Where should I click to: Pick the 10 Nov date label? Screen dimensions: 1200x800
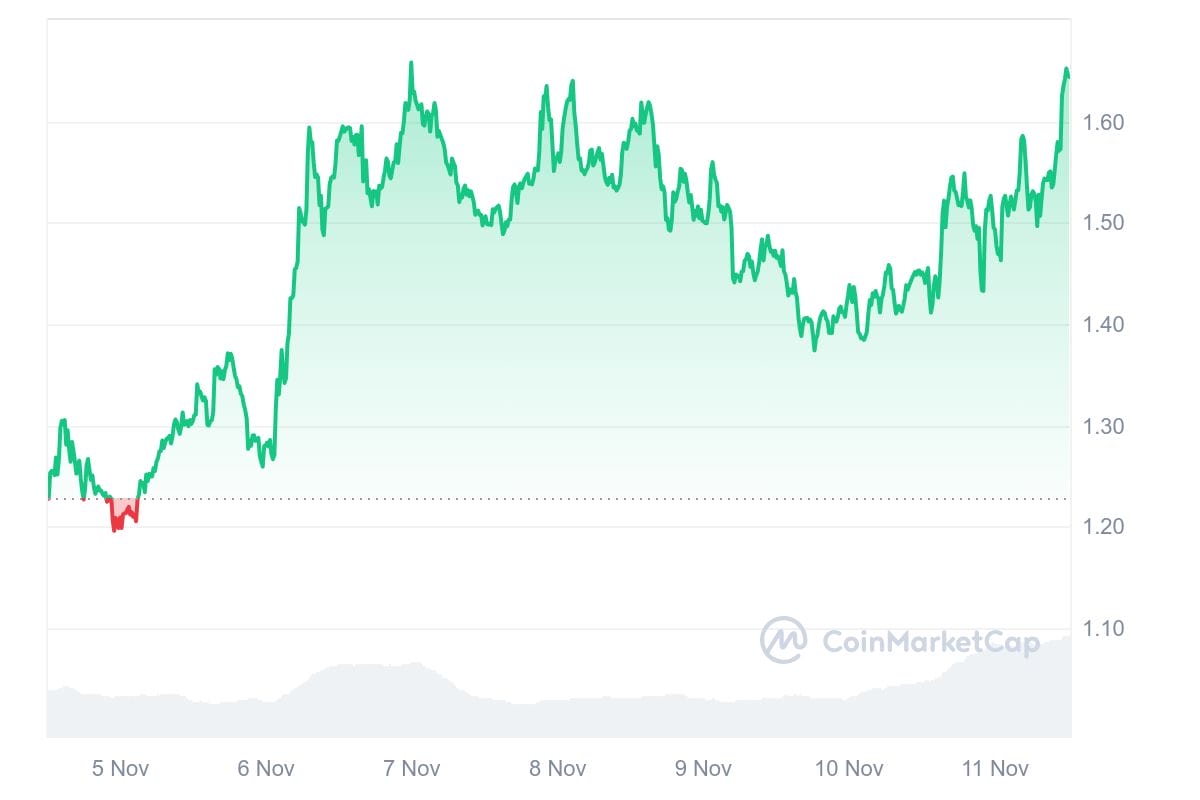coord(849,768)
